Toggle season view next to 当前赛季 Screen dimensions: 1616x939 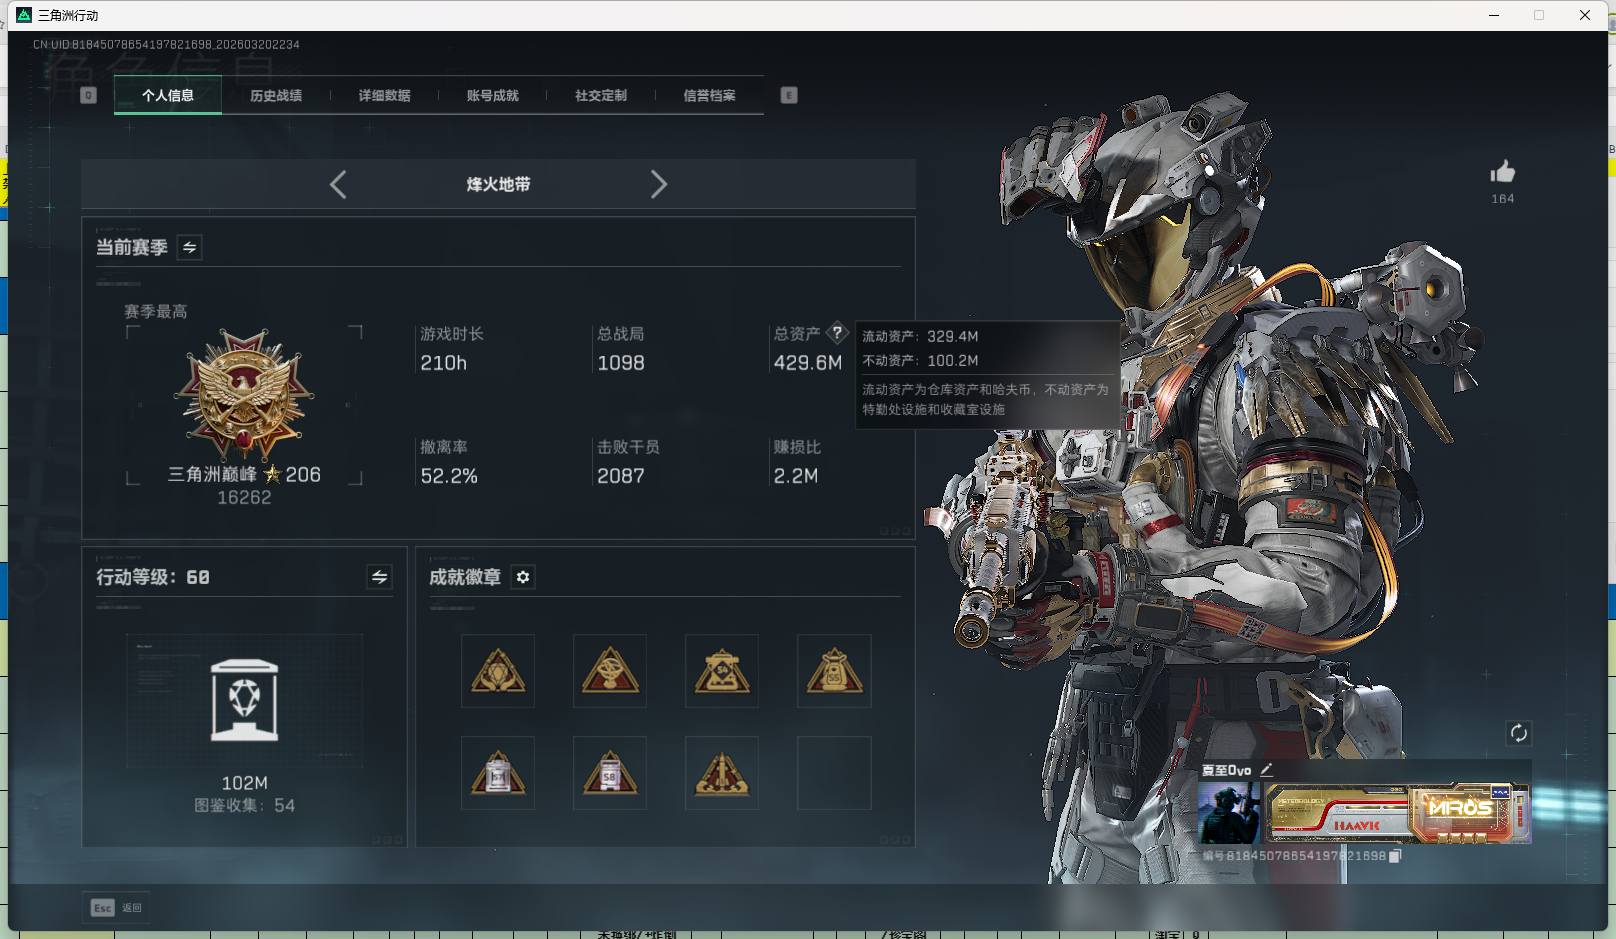[x=190, y=247]
